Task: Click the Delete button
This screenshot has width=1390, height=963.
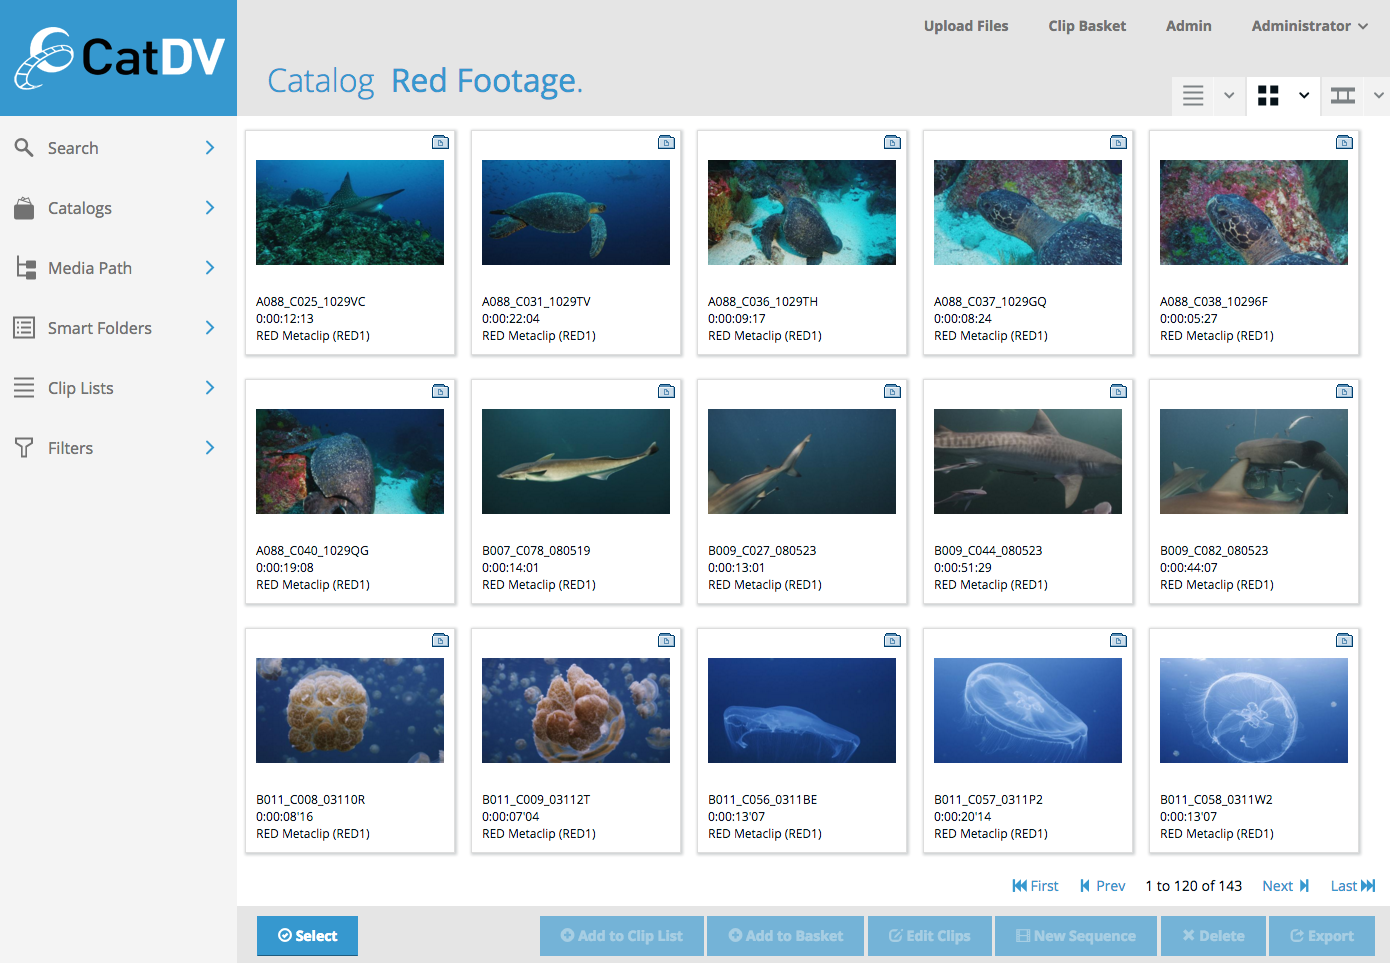Action: [1213, 936]
